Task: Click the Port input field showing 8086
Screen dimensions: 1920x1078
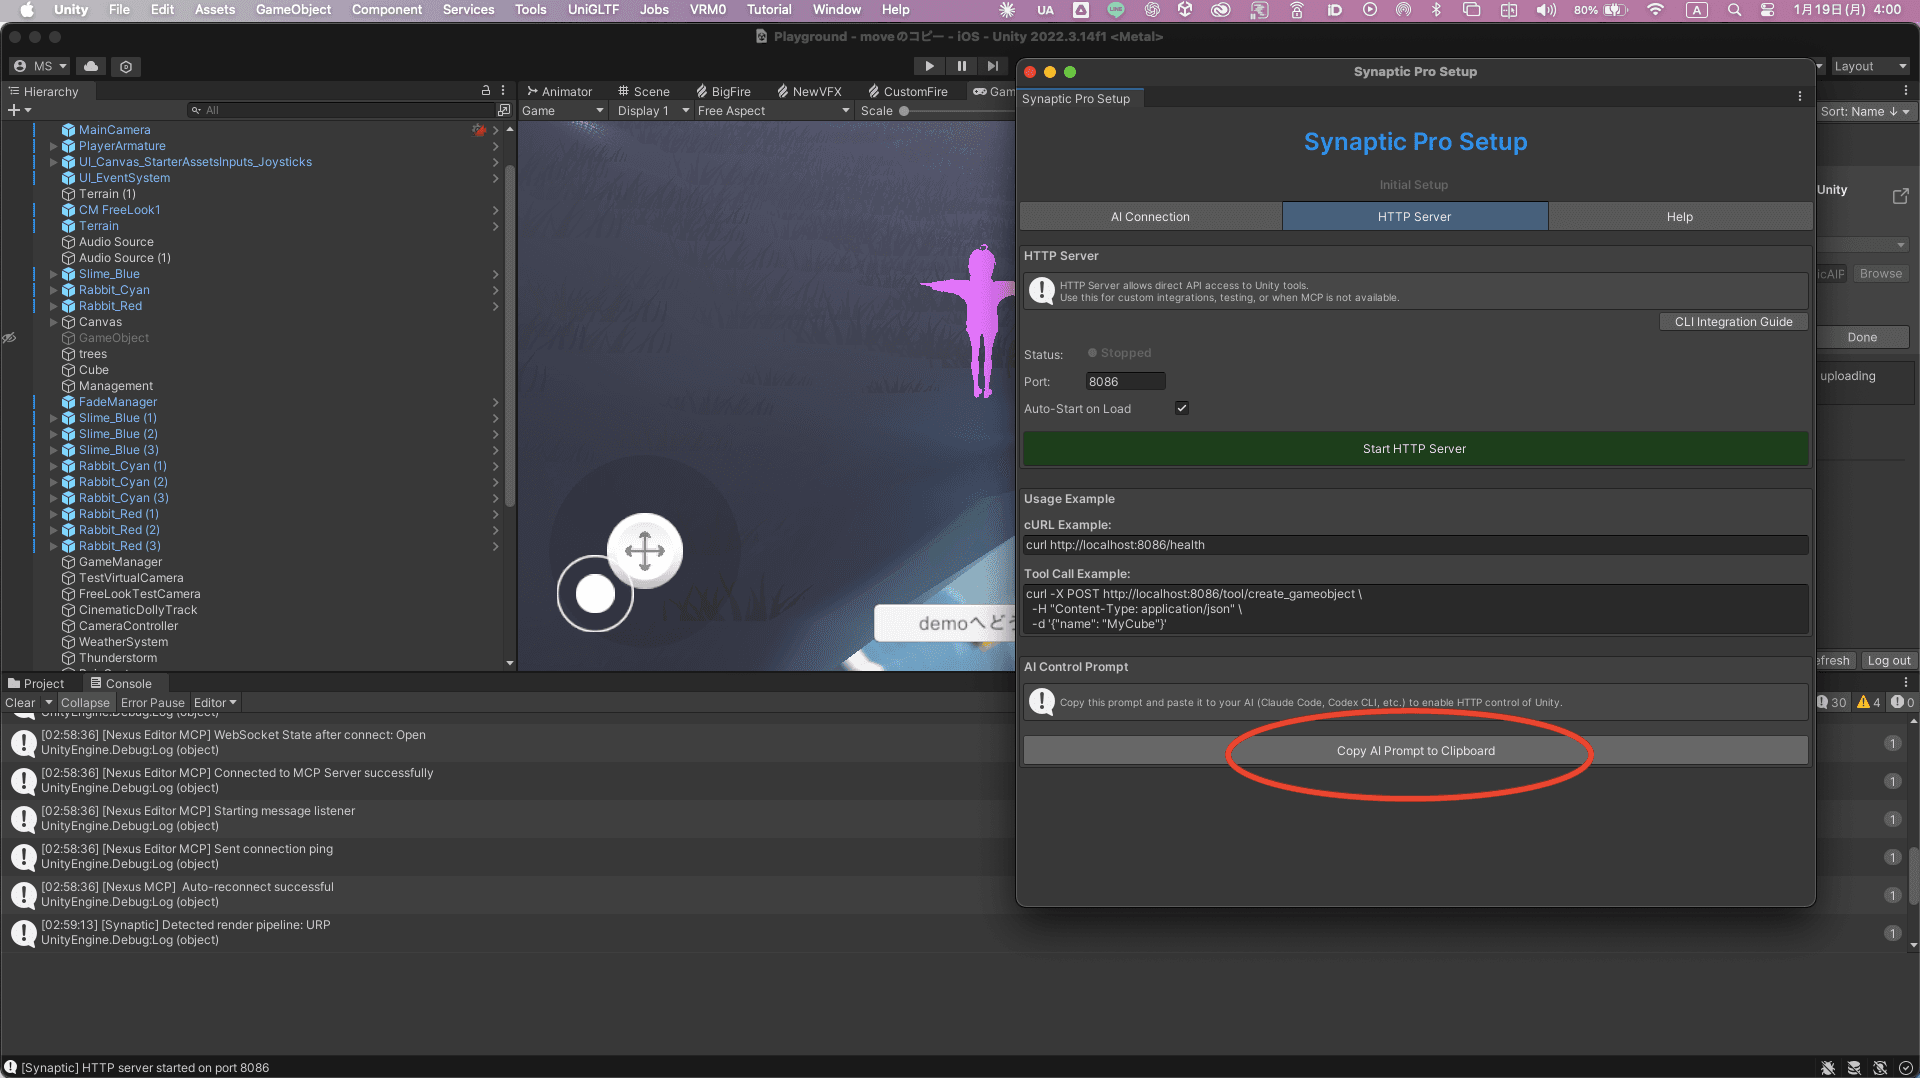Action: [x=1125, y=381]
